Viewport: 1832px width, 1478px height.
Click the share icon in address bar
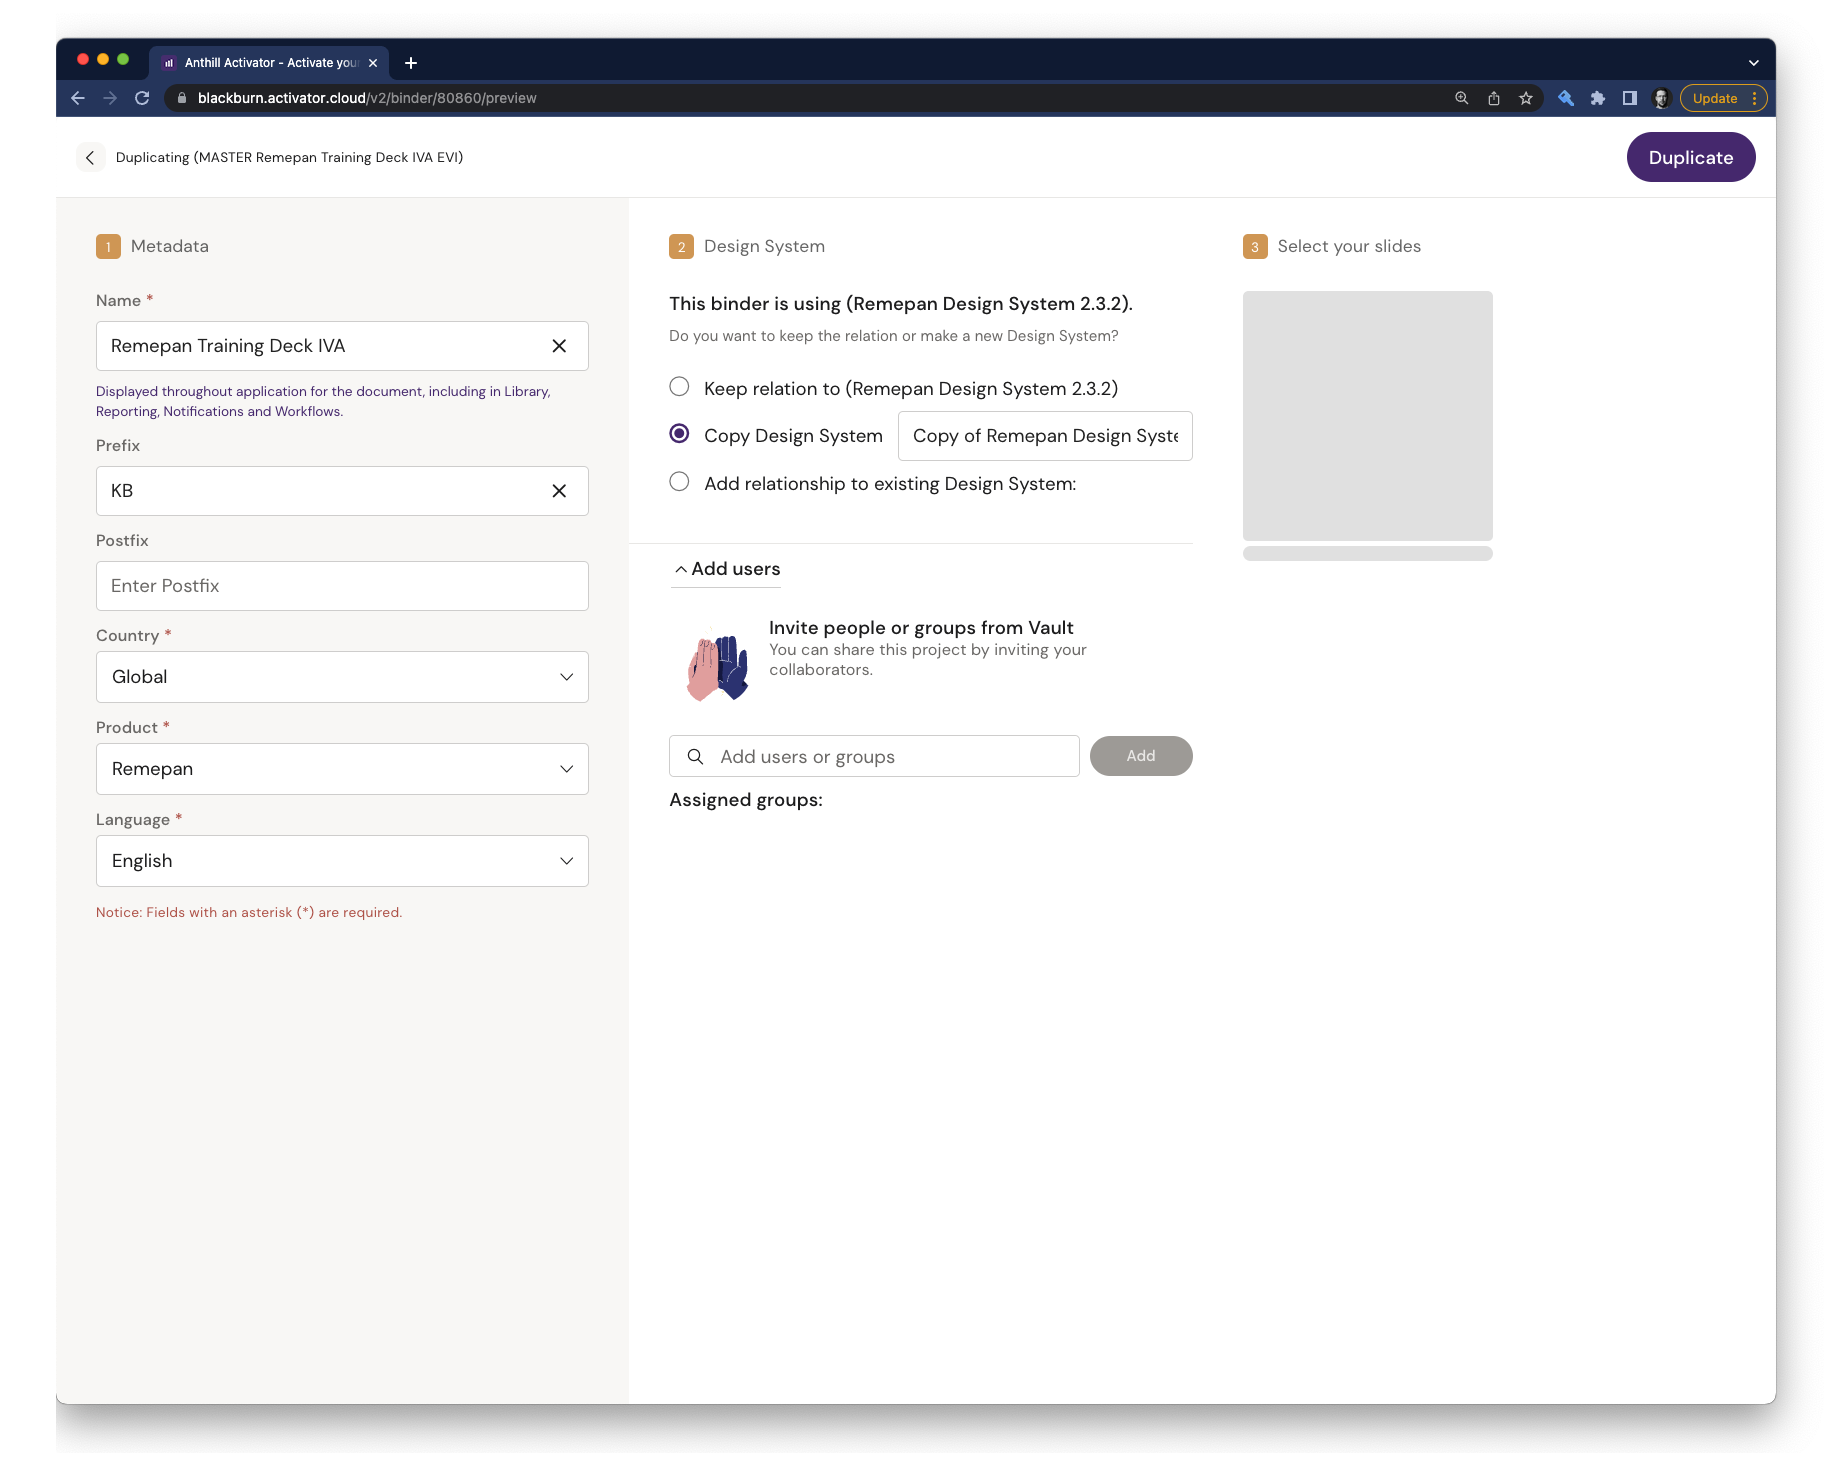click(x=1493, y=98)
